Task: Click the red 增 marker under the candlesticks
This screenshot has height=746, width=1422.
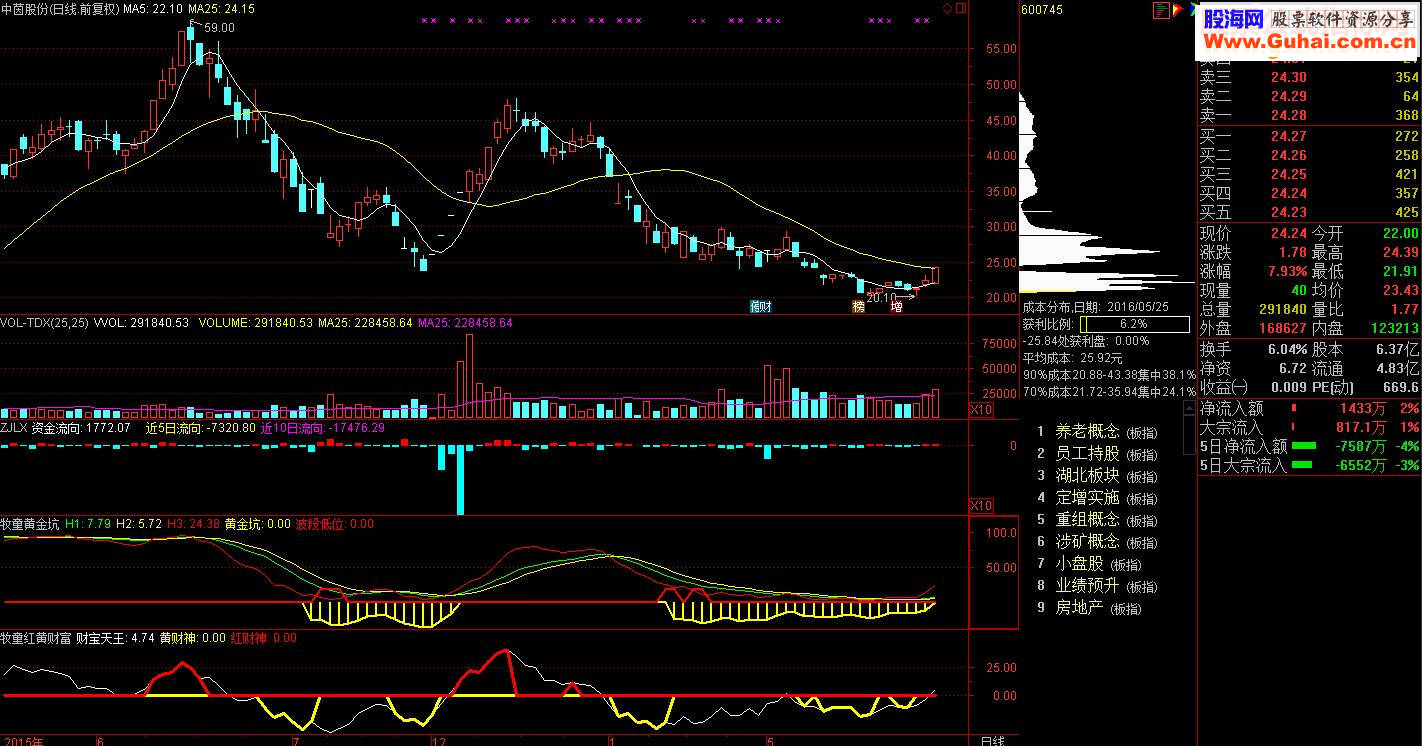Action: (897, 306)
